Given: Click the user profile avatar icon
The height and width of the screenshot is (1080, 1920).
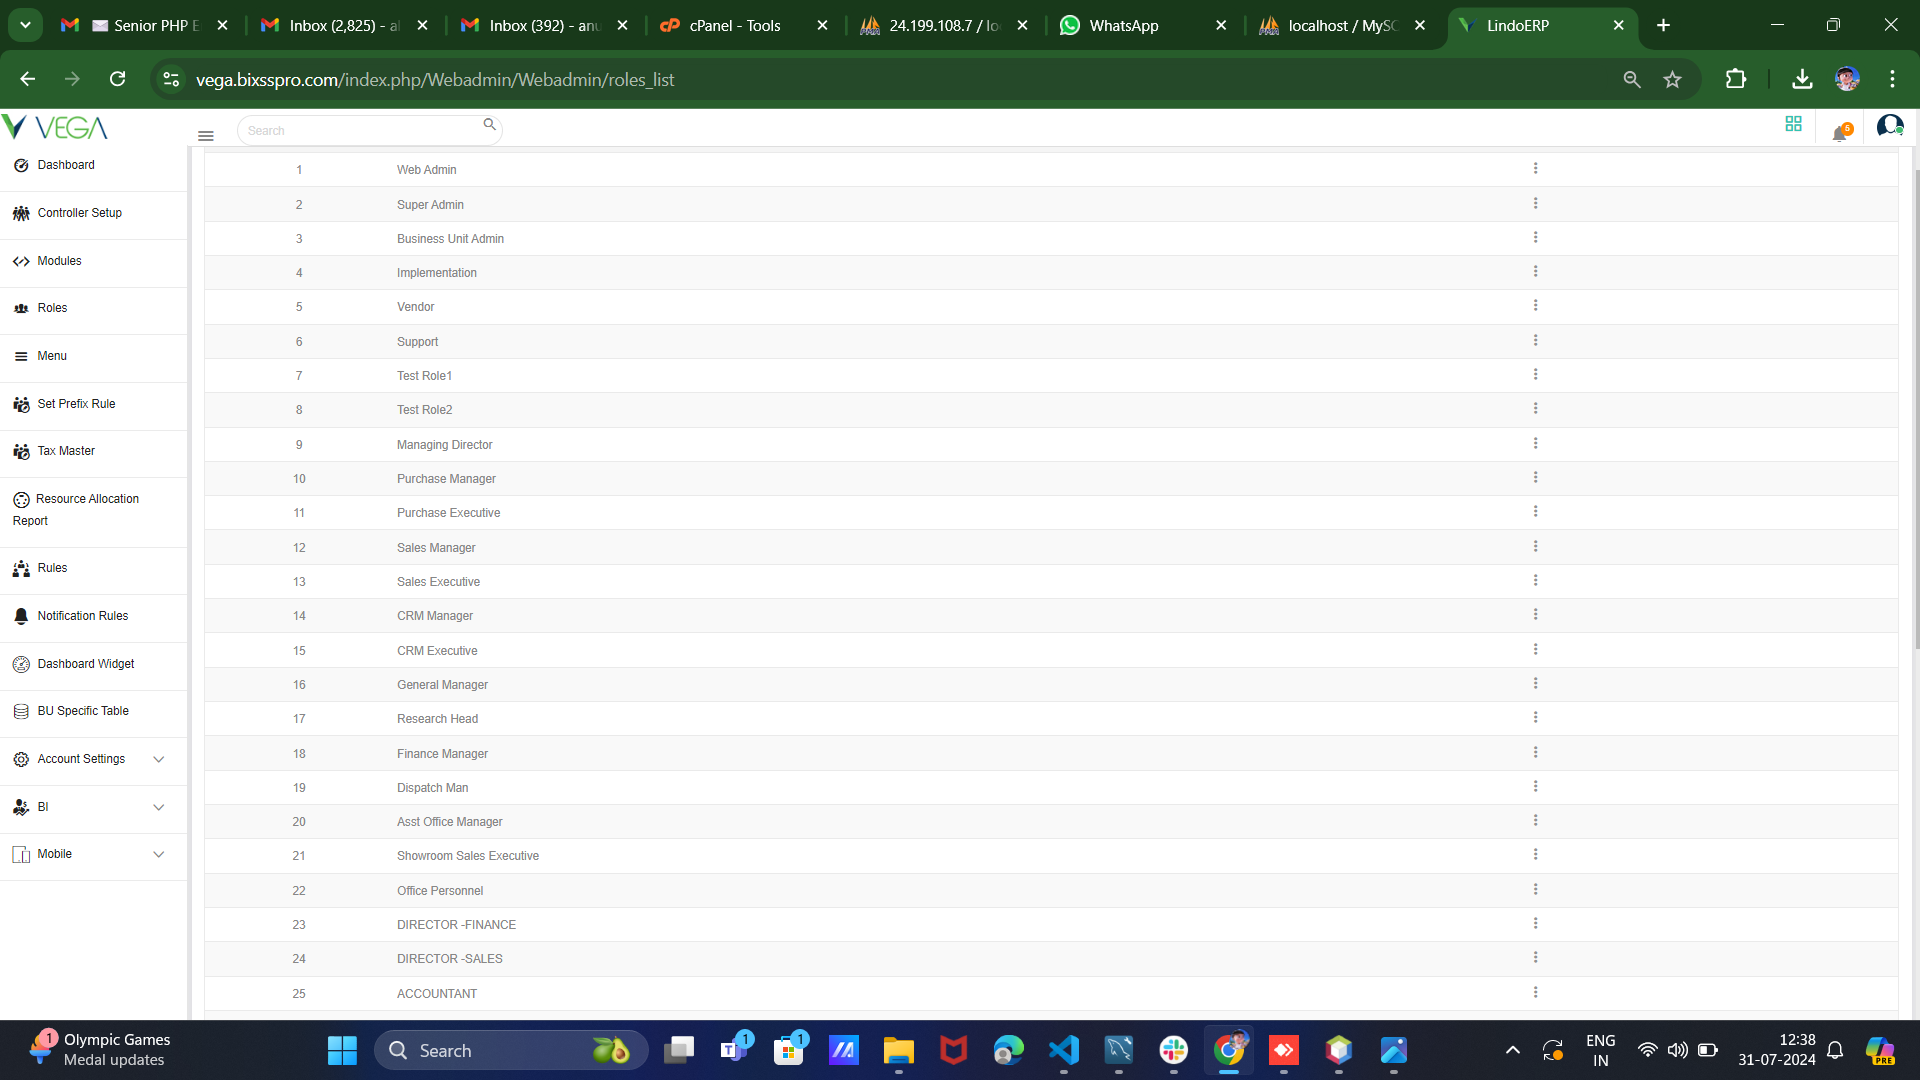Looking at the screenshot, I should (x=1889, y=126).
